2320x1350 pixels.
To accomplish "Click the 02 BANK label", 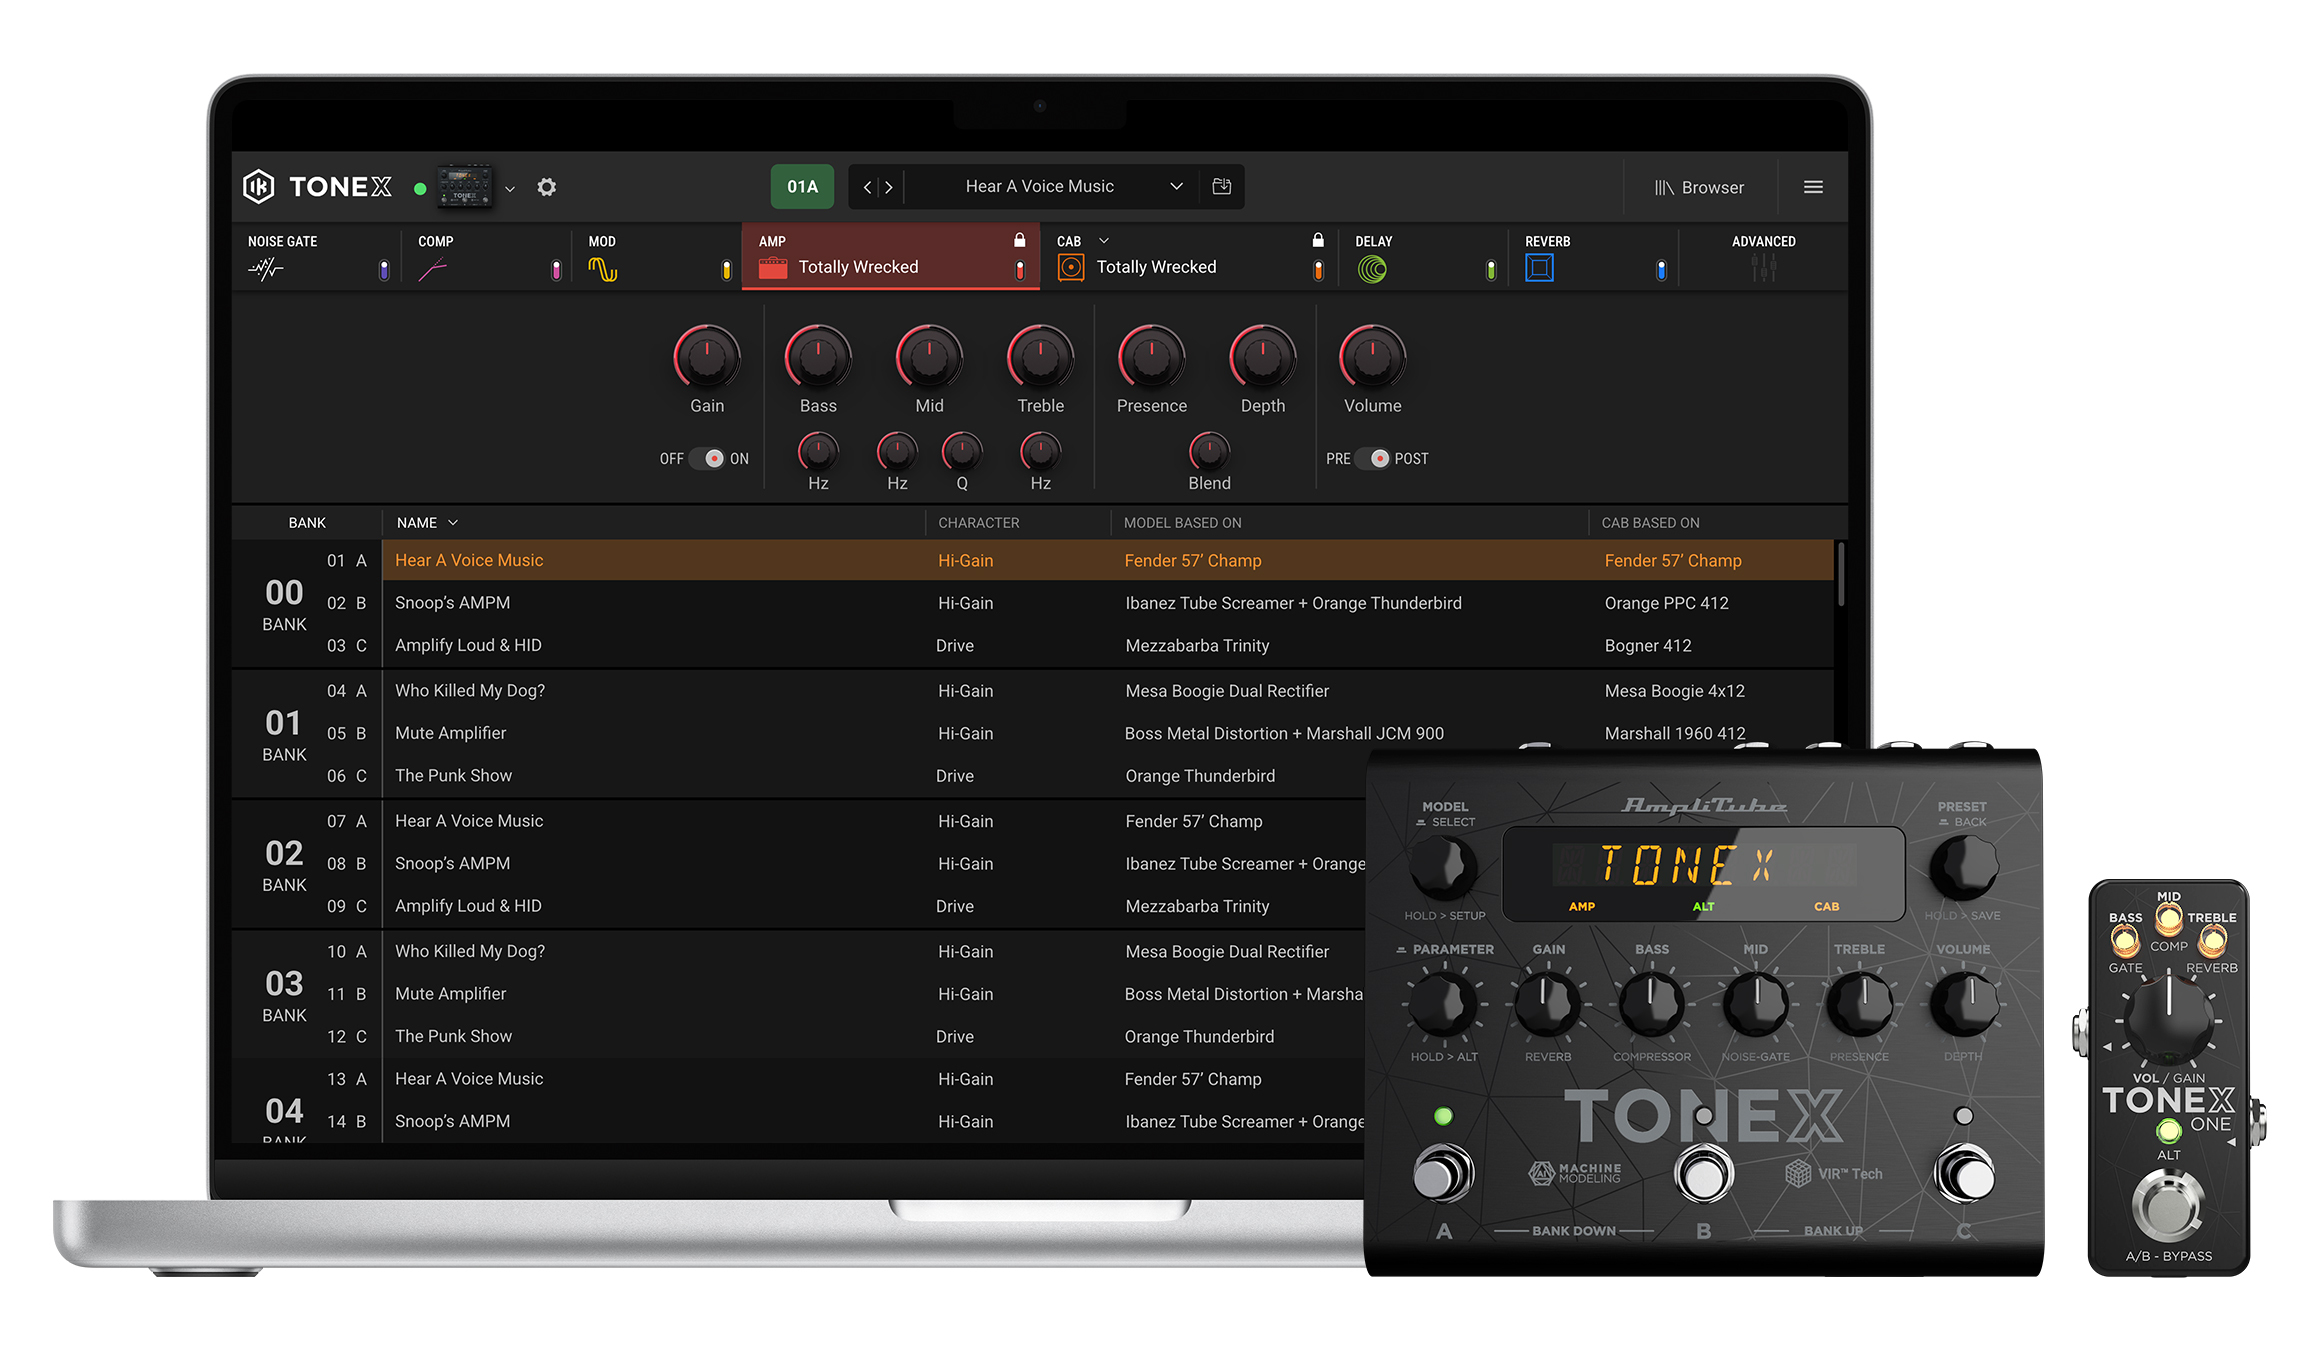I will click(284, 866).
